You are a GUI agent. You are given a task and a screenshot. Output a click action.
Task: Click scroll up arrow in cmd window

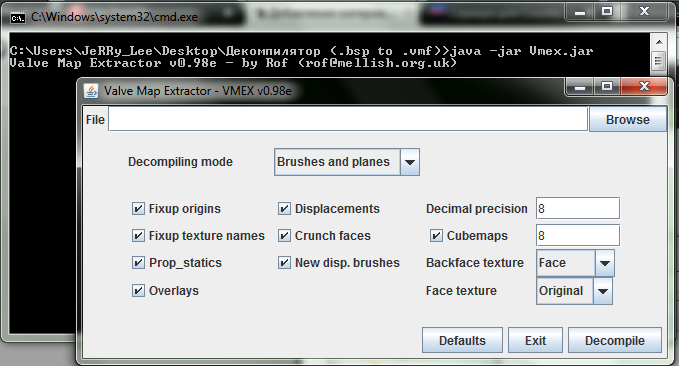[659, 42]
